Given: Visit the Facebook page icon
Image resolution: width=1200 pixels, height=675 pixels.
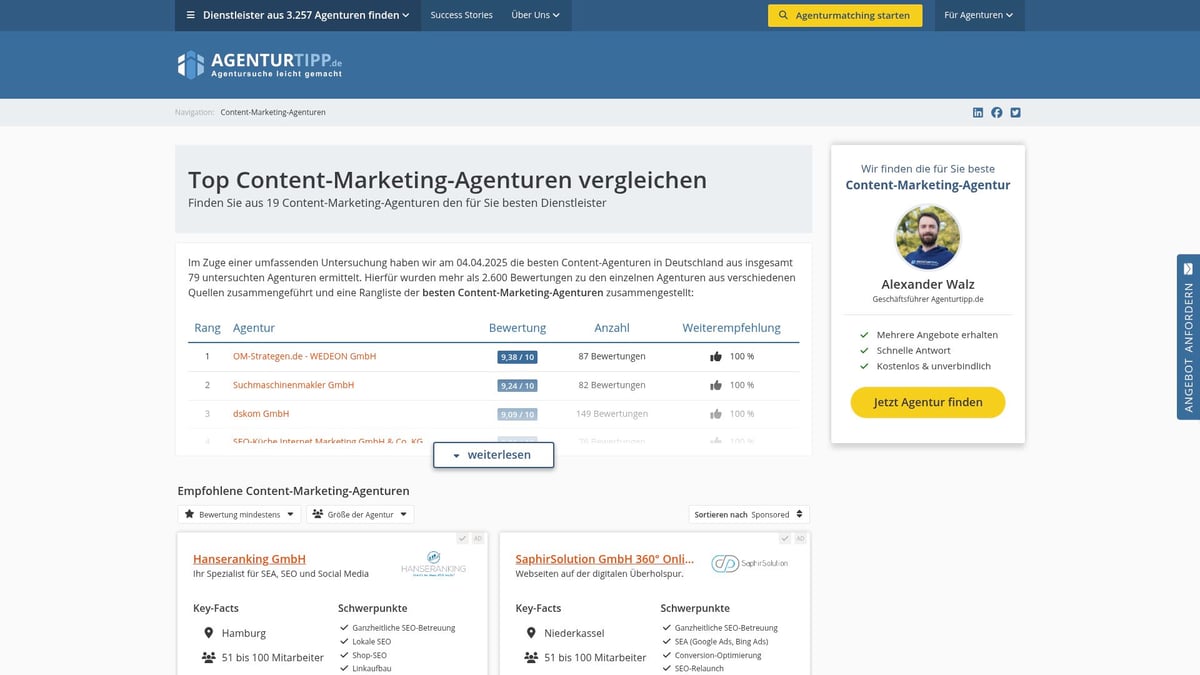Looking at the screenshot, I should (996, 112).
